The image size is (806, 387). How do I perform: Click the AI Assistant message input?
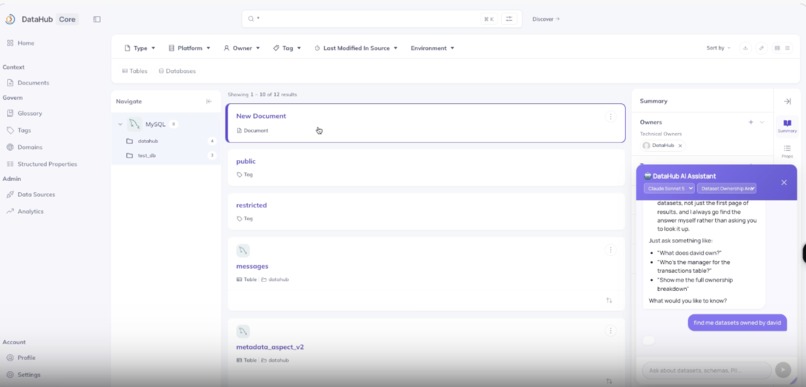coord(706,370)
